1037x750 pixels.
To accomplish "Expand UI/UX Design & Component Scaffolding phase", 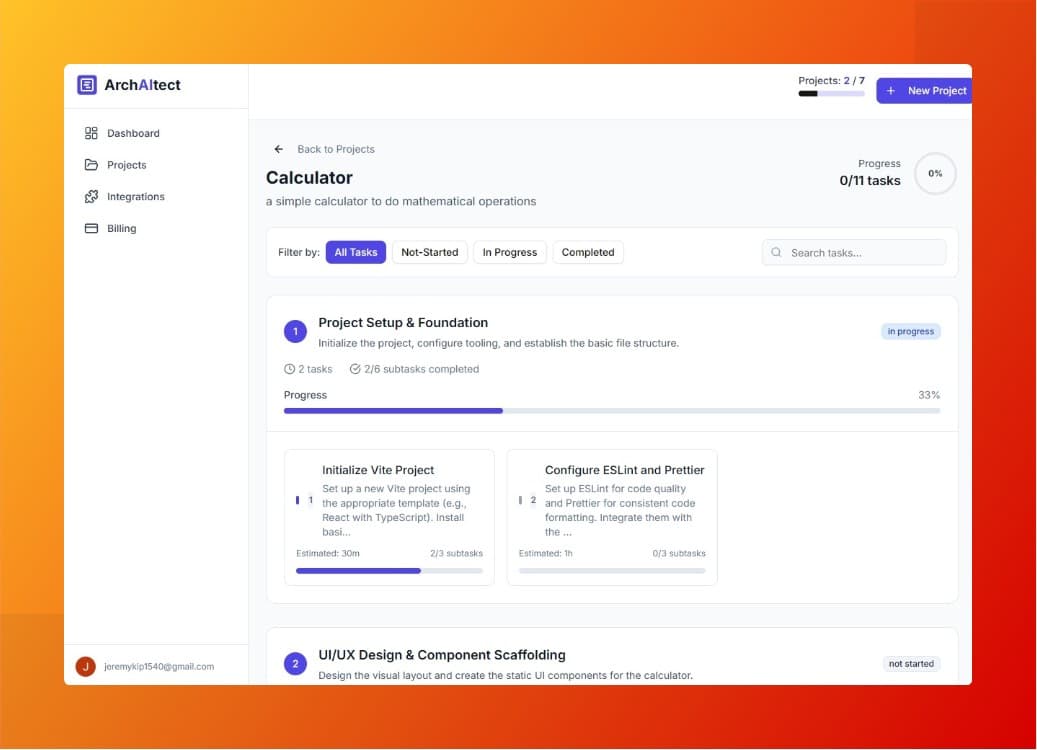I will click(442, 655).
